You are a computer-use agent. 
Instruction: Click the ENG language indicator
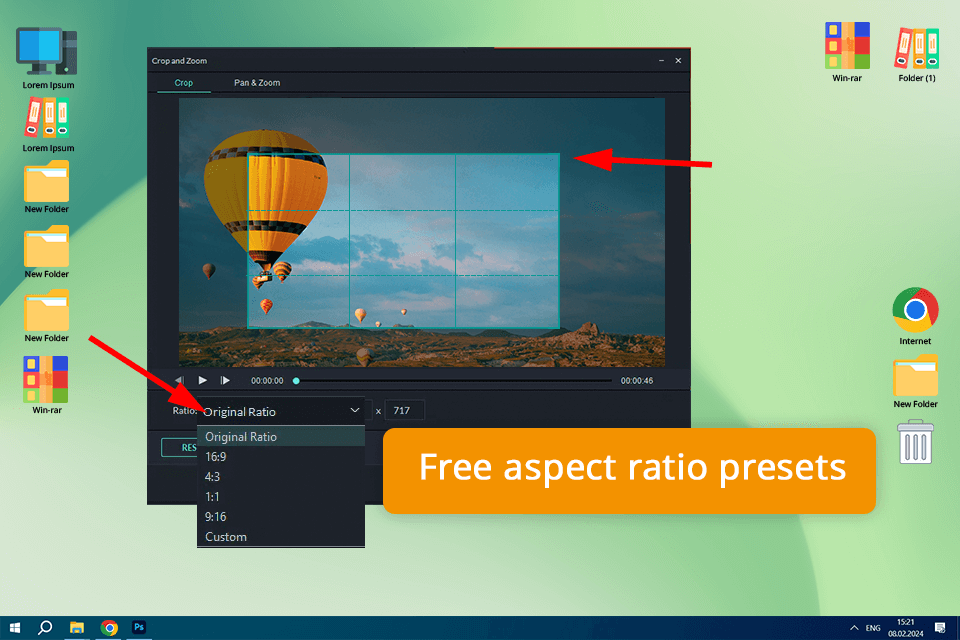point(873,628)
